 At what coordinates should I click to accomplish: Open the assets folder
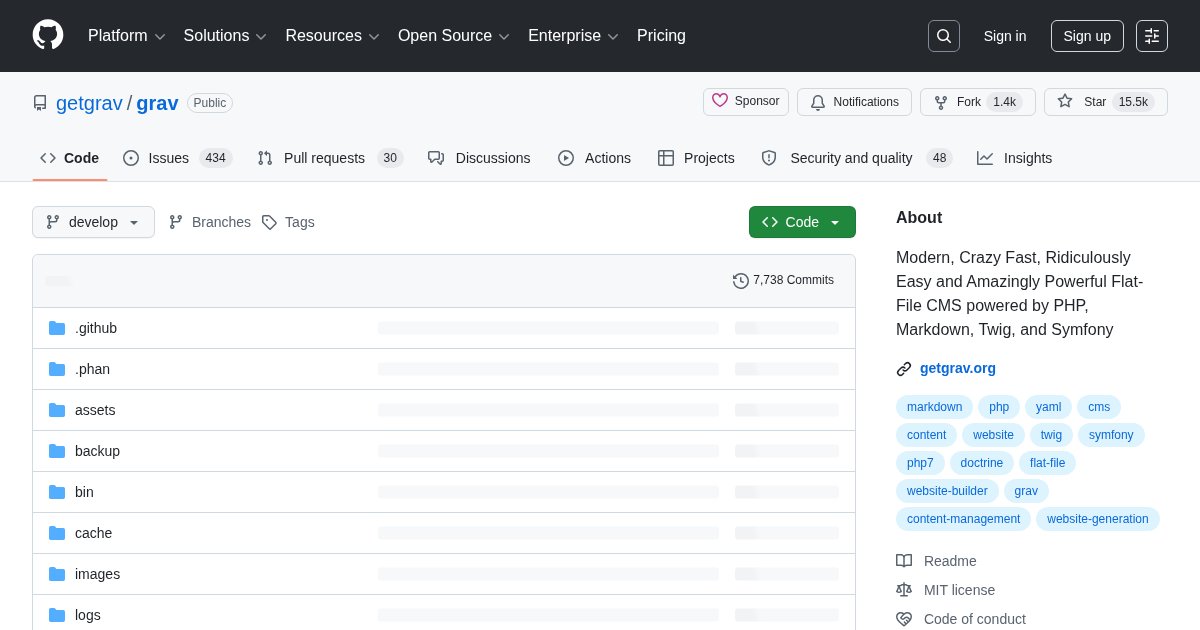click(95, 410)
